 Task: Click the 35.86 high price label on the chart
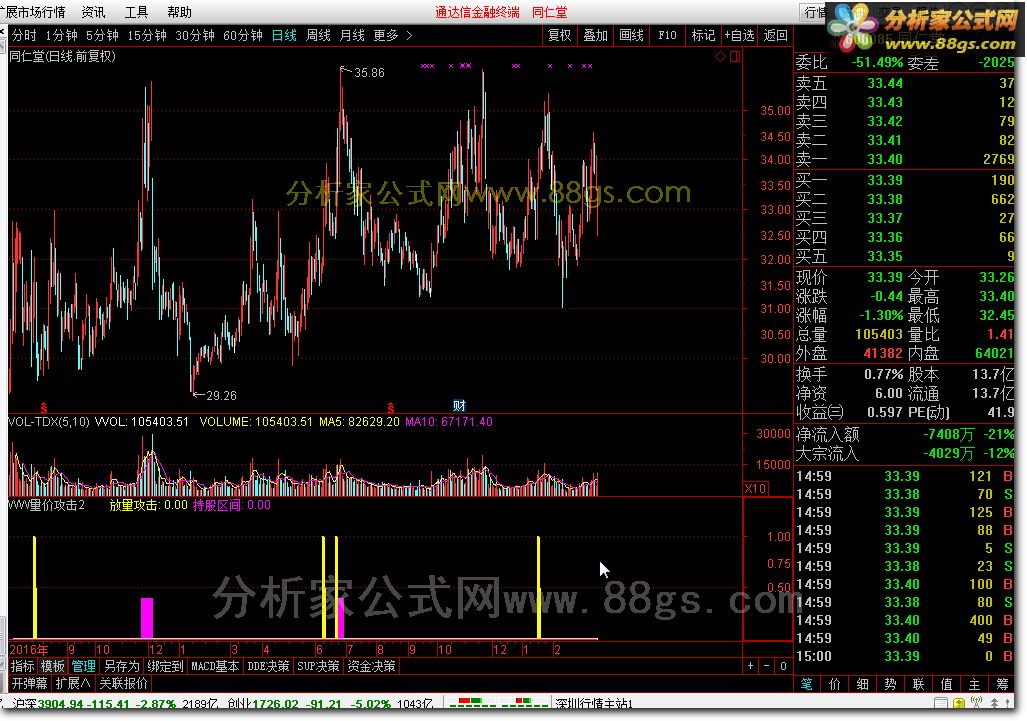[x=369, y=73]
